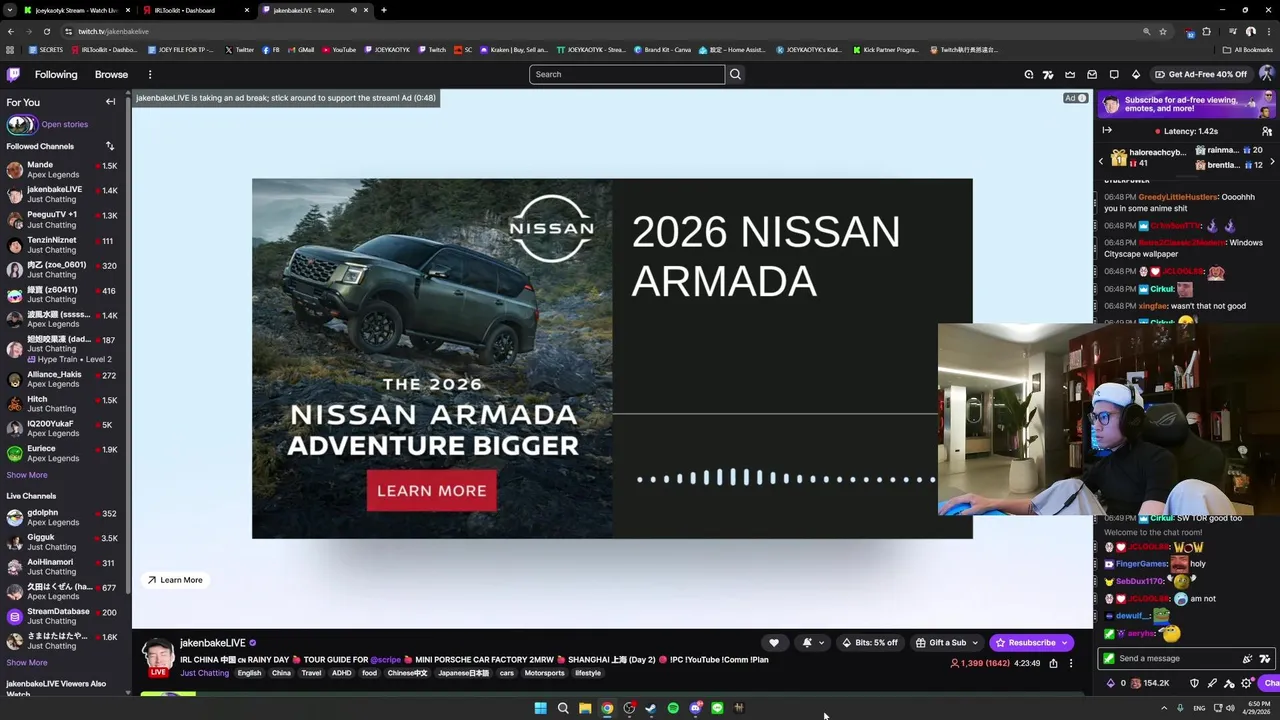Open chat settings gear icon
This screenshot has height=720, width=1280.
point(1246,683)
